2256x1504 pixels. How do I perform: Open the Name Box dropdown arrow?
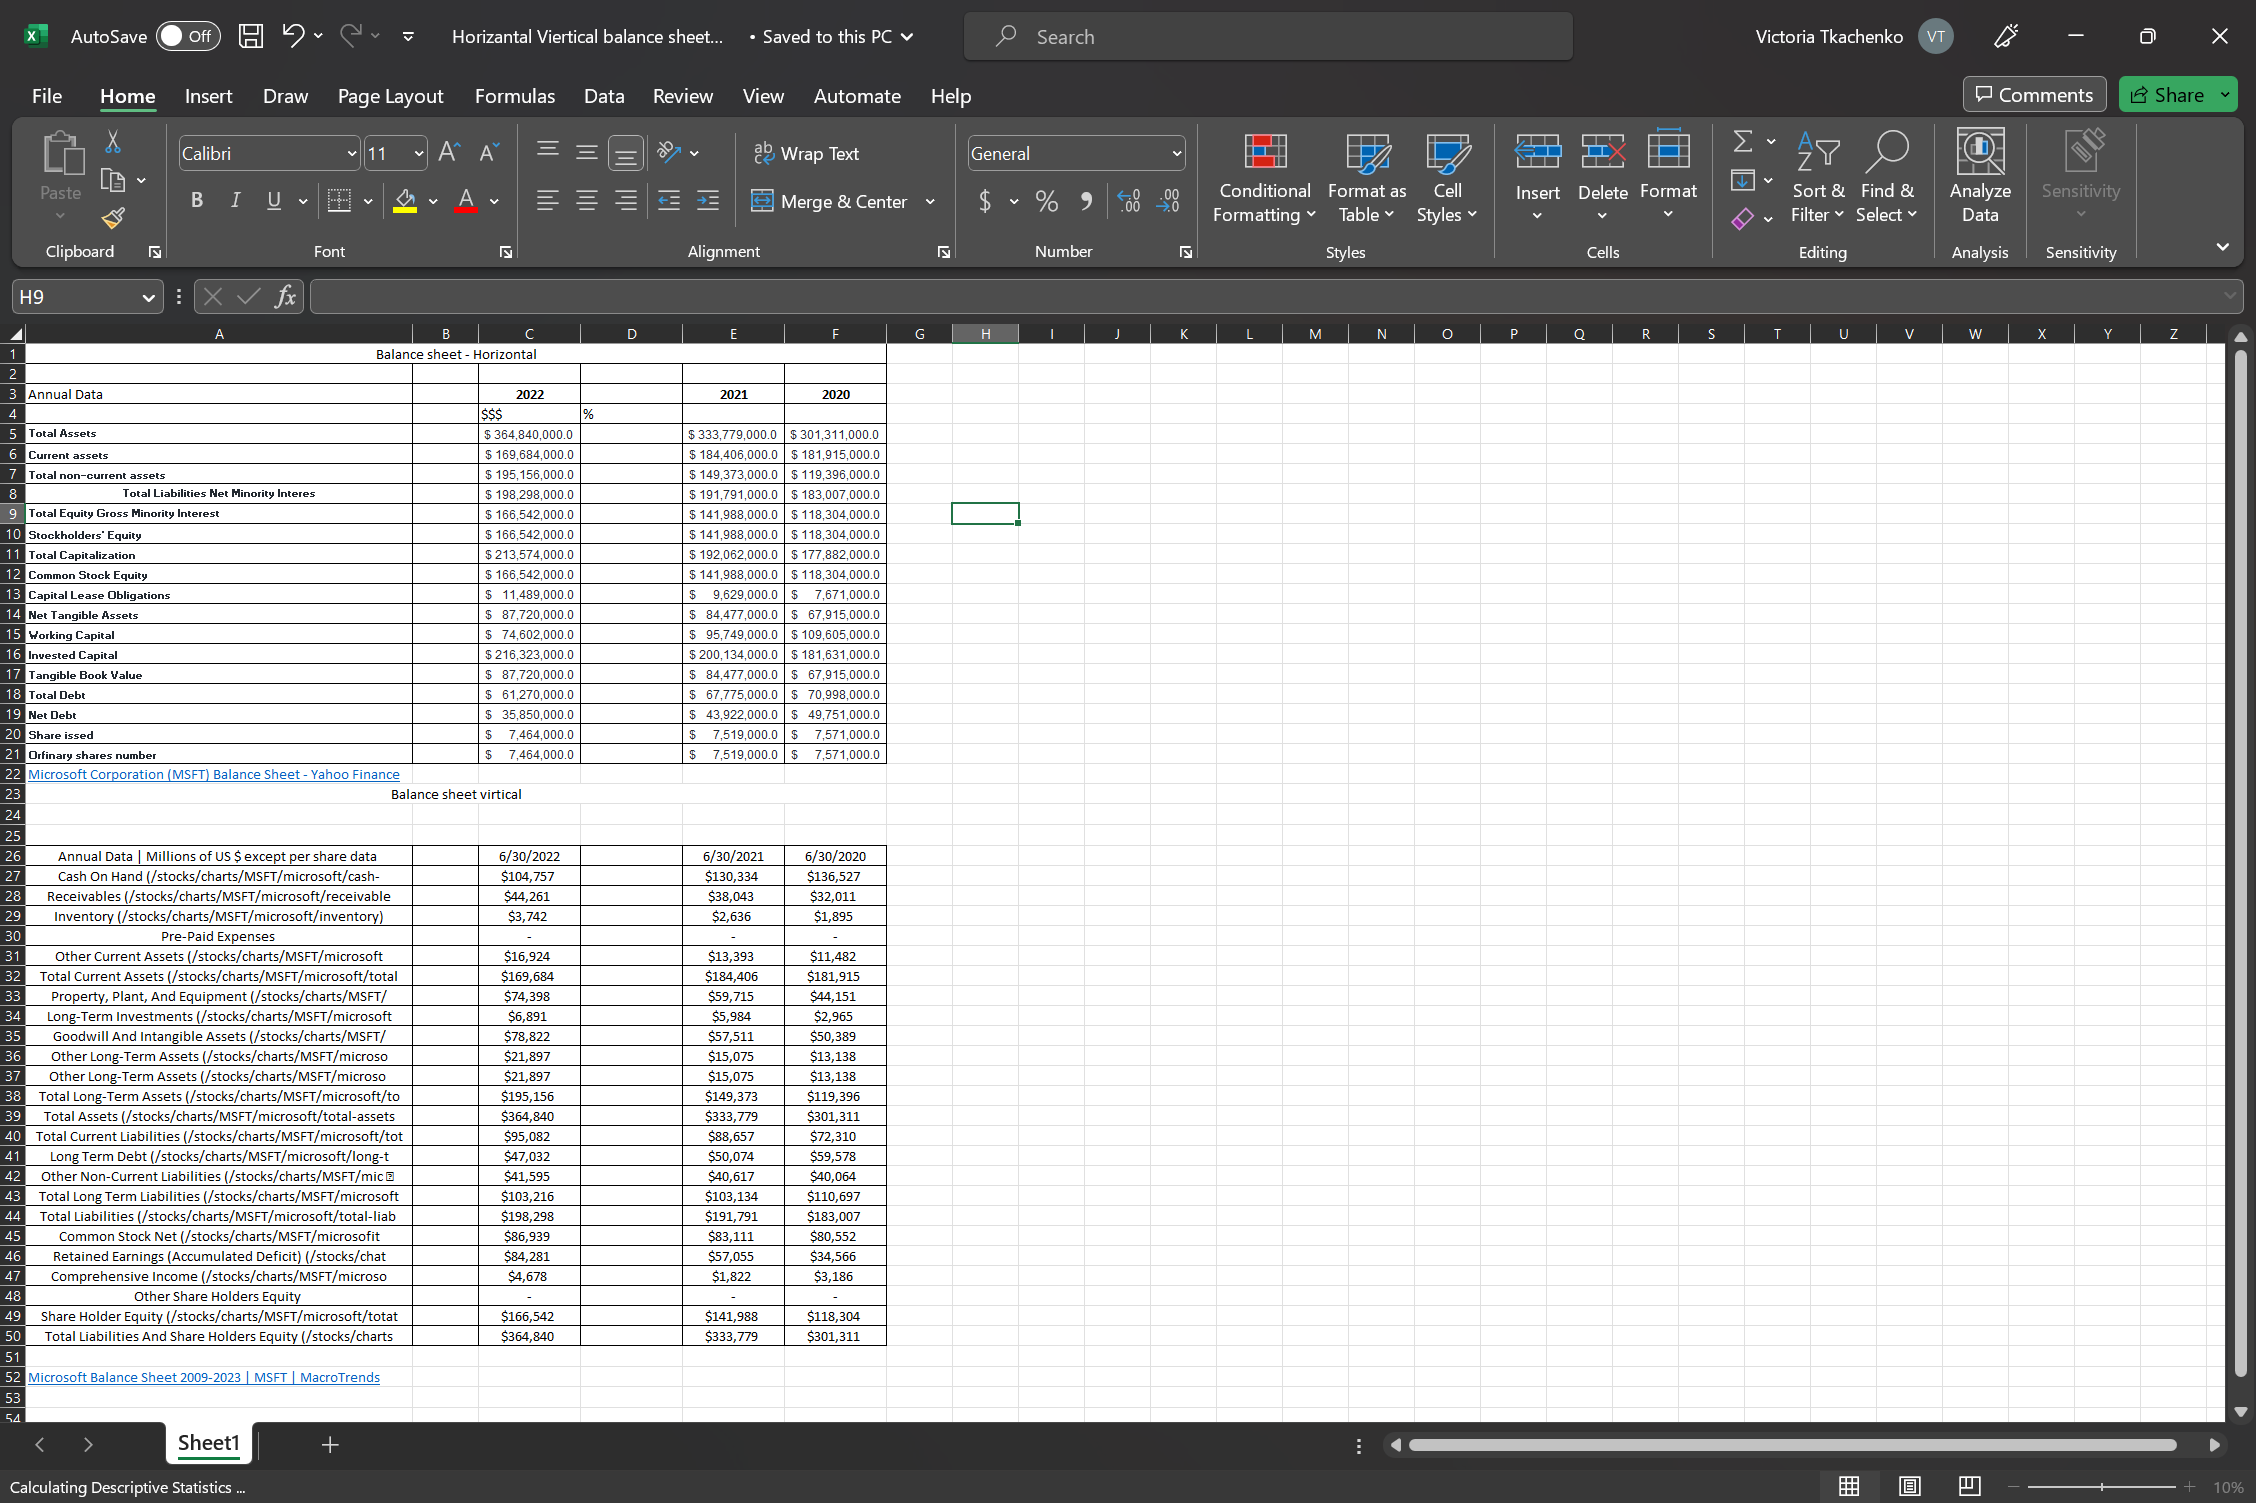click(148, 297)
